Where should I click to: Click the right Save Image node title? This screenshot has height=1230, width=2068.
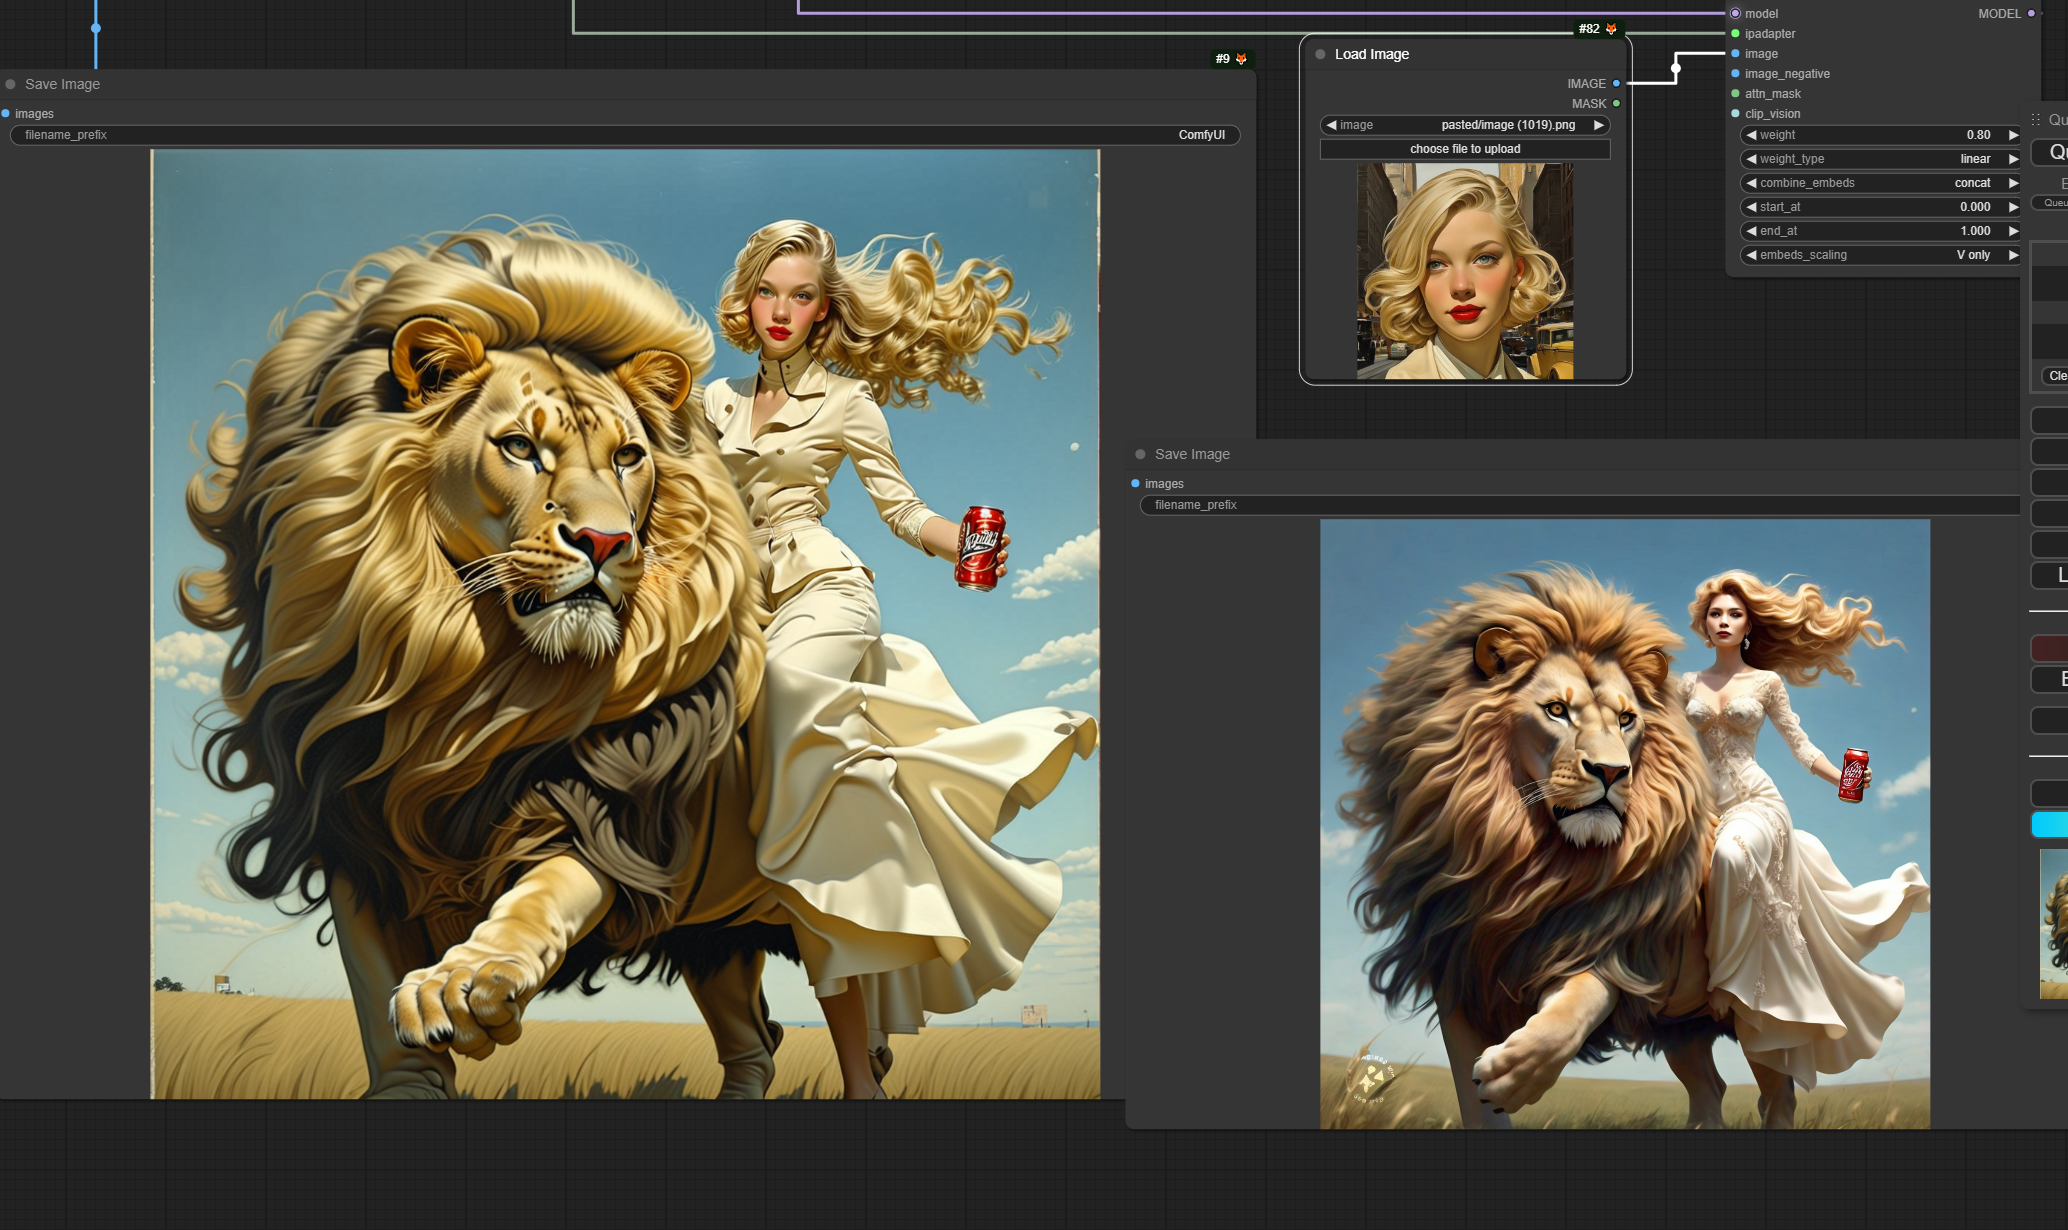pos(1192,454)
